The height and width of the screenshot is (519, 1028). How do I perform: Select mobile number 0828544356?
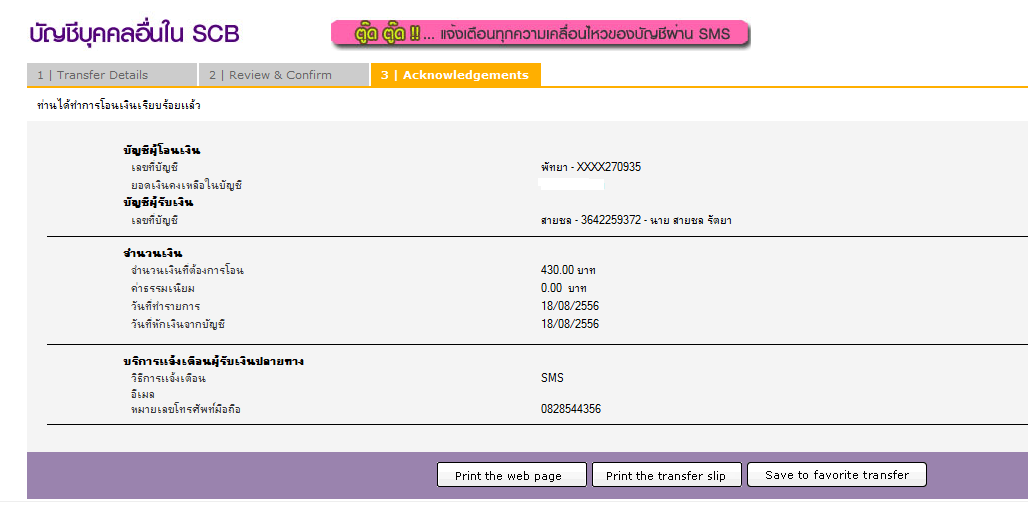[570, 409]
